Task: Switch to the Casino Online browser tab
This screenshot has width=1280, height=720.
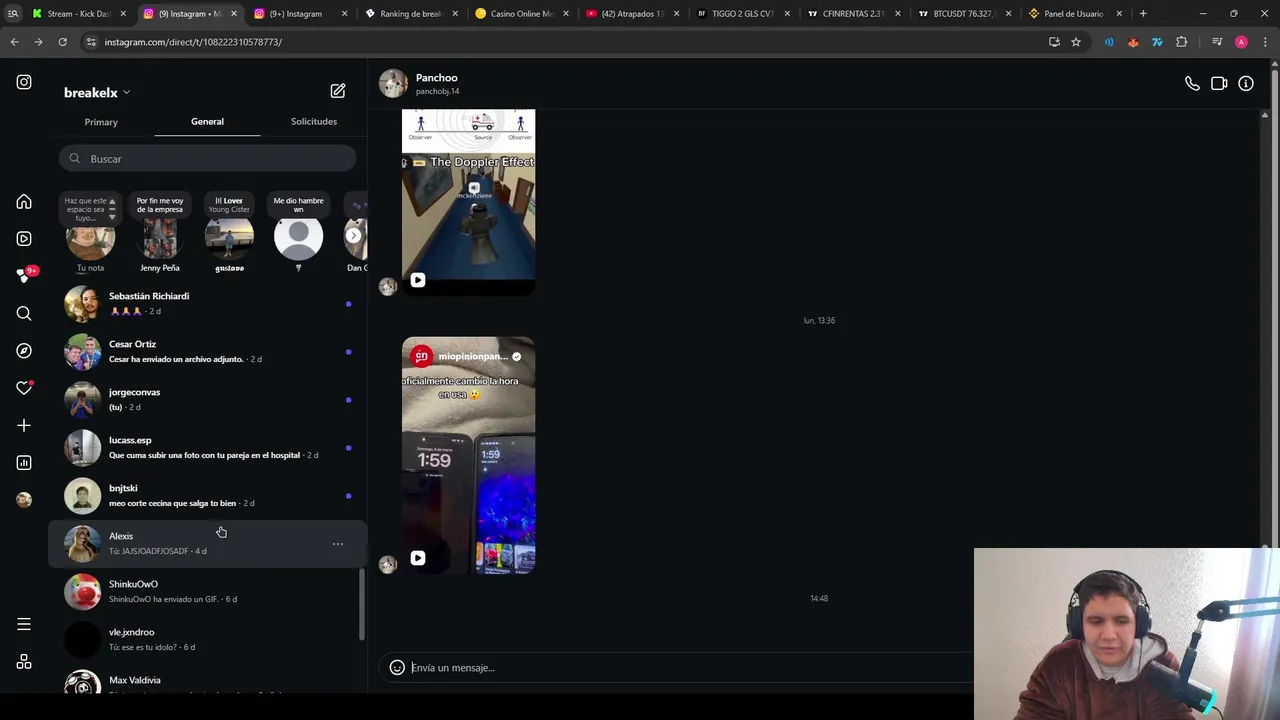Action: point(521,14)
